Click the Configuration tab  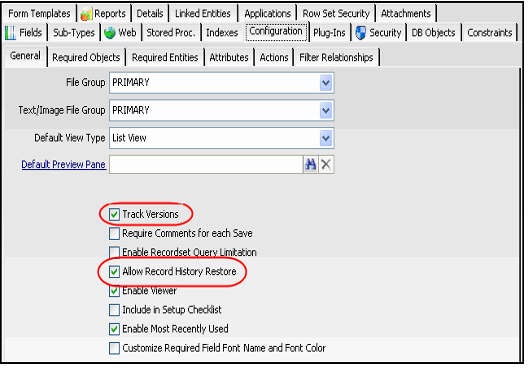pyautogui.click(x=276, y=31)
